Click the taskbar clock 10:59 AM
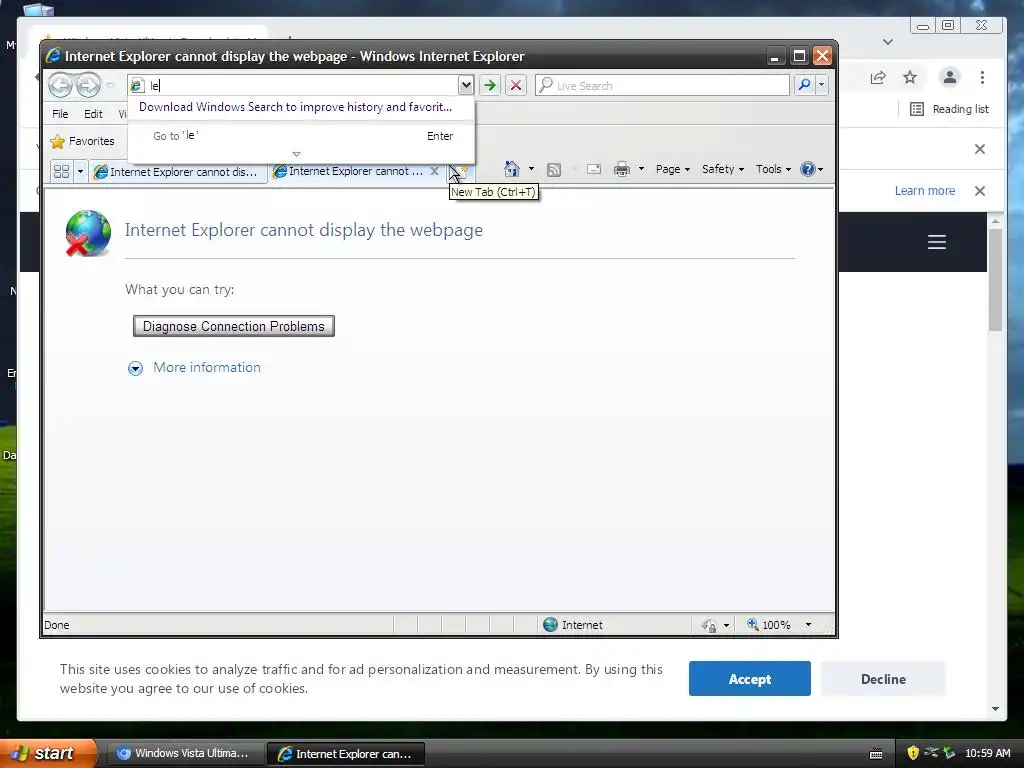Screen dimensions: 1024x768 click(987, 753)
